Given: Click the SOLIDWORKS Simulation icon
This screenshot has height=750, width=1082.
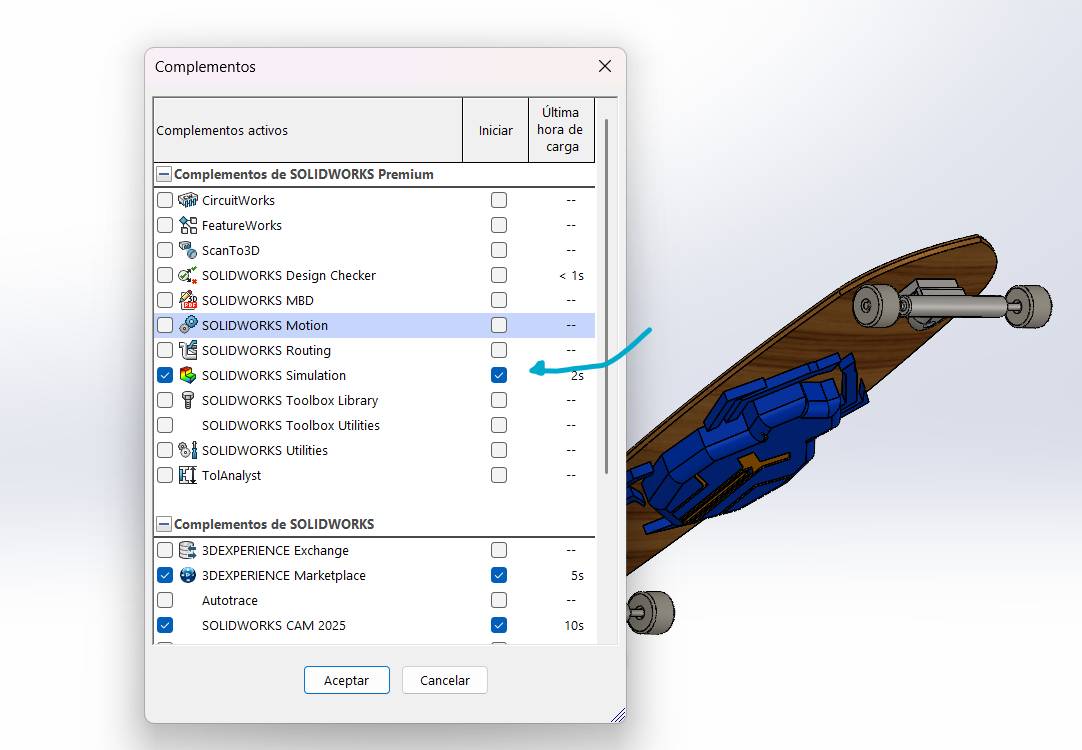Looking at the screenshot, I should click(188, 375).
